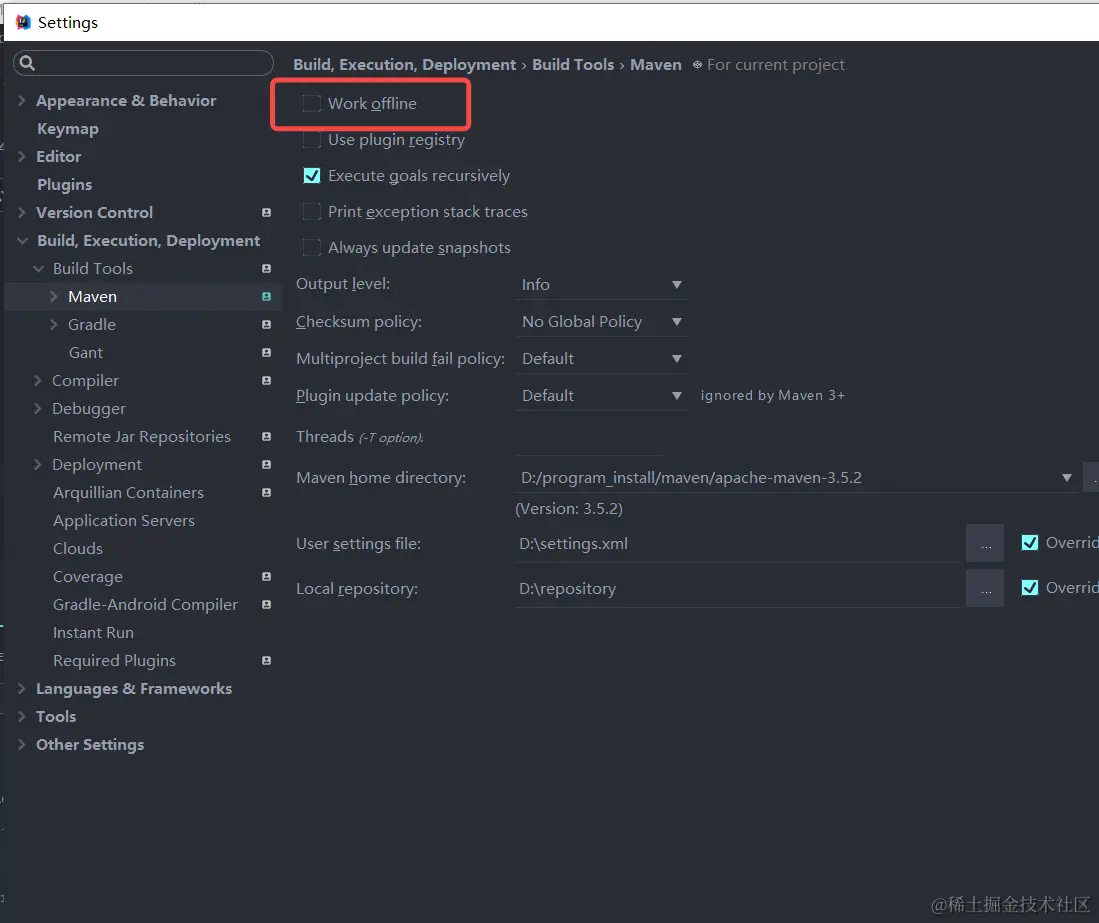This screenshot has width=1099, height=923.
Task: Expand Appearance & Behavior section
Action: [22, 100]
